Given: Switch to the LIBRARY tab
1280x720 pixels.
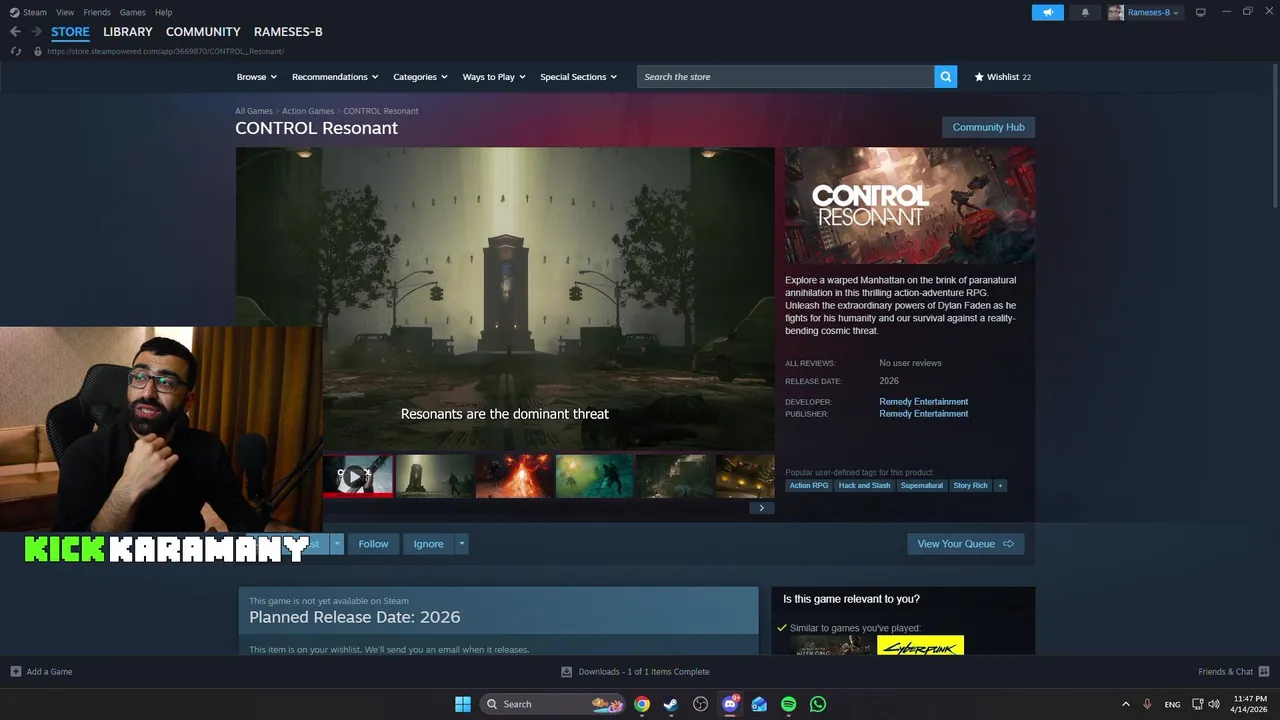Looking at the screenshot, I should click(128, 32).
